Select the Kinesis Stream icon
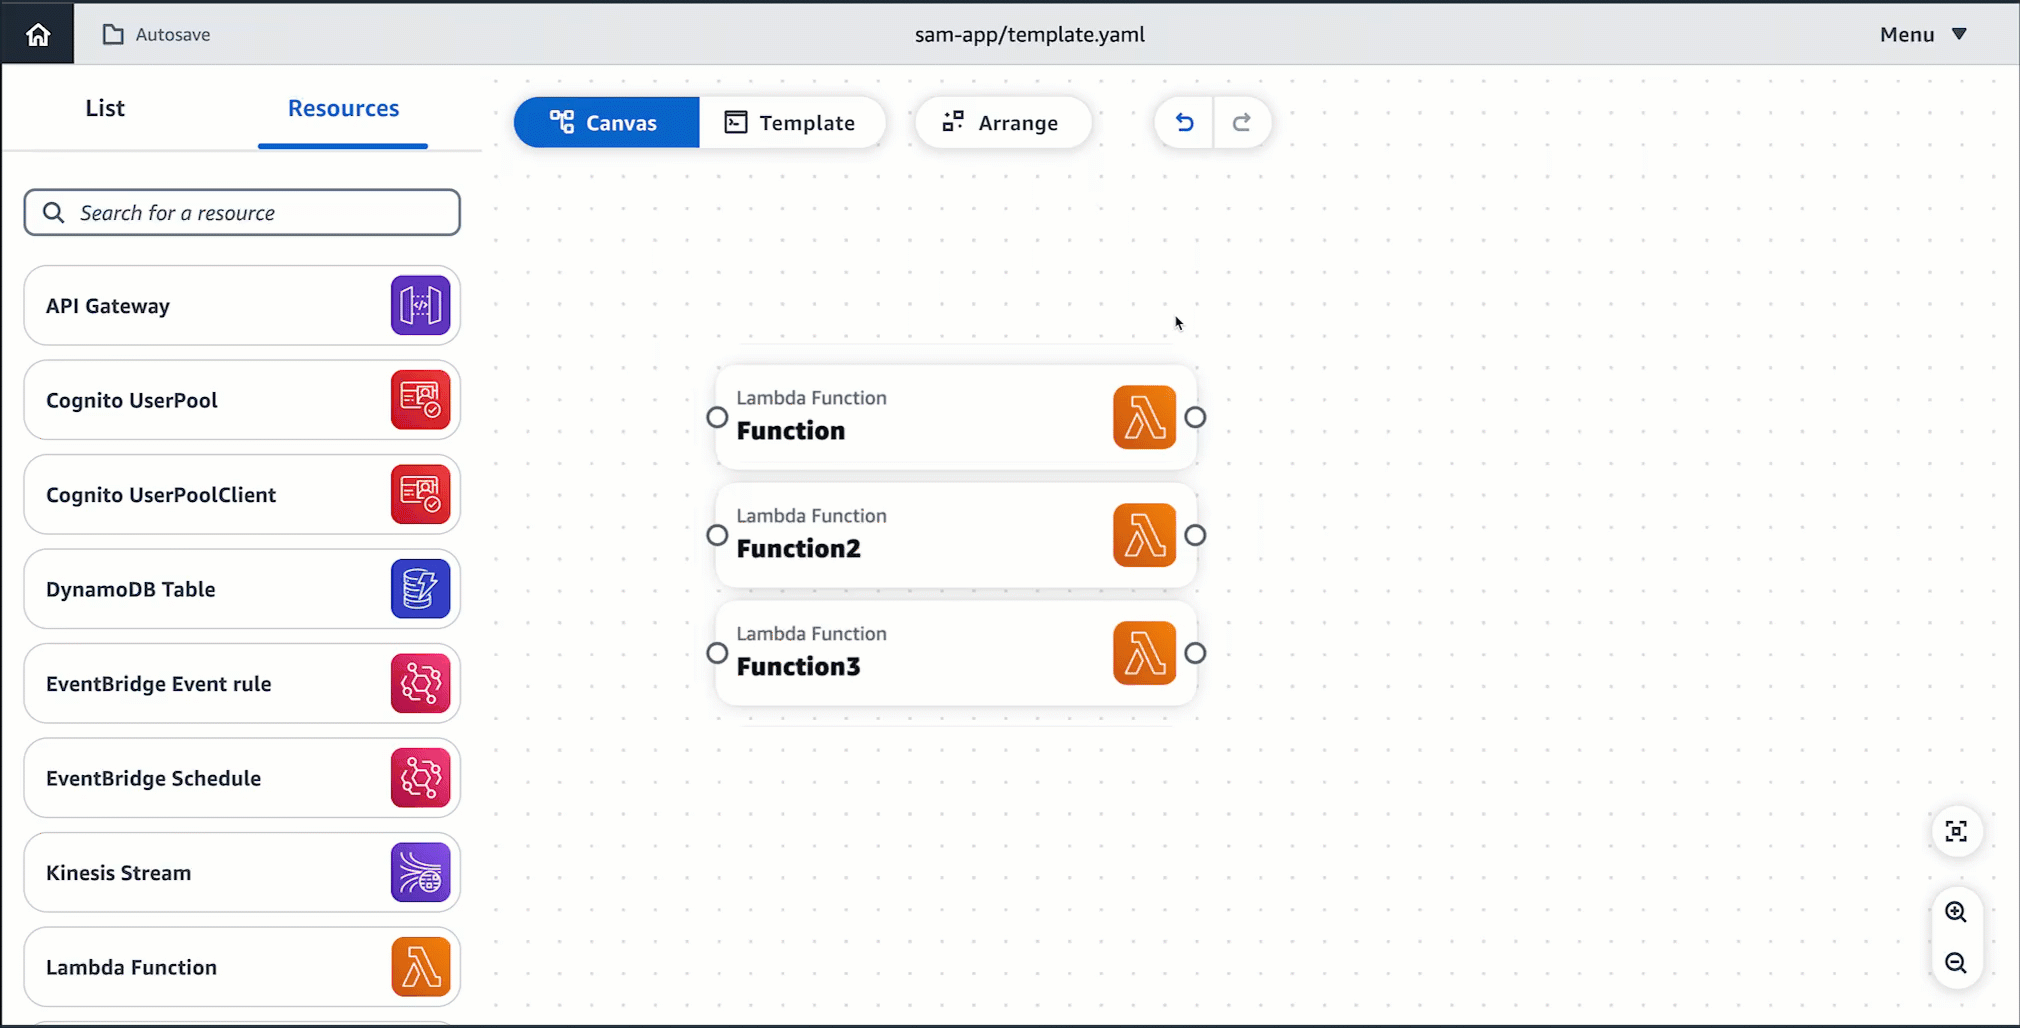This screenshot has width=2020, height=1028. pos(419,872)
